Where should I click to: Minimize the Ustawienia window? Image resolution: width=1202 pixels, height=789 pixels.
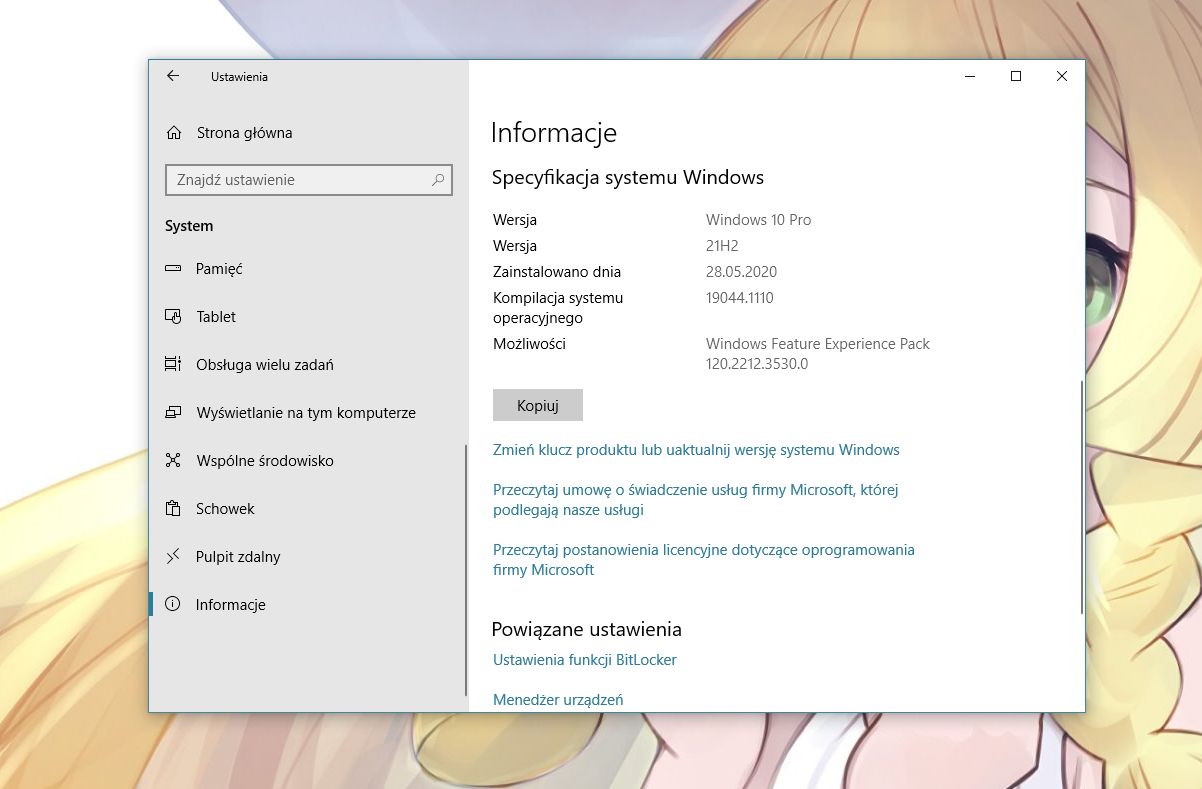pos(970,76)
